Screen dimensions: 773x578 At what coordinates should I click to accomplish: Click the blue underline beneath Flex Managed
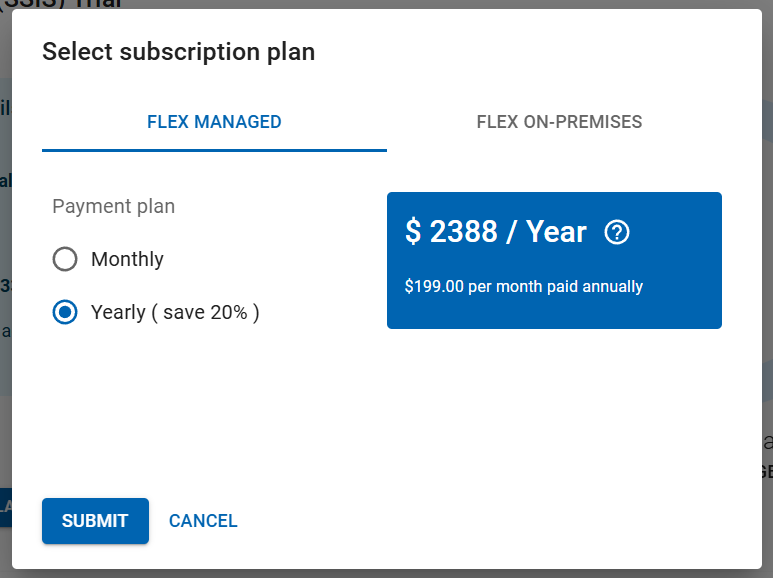coord(214,150)
